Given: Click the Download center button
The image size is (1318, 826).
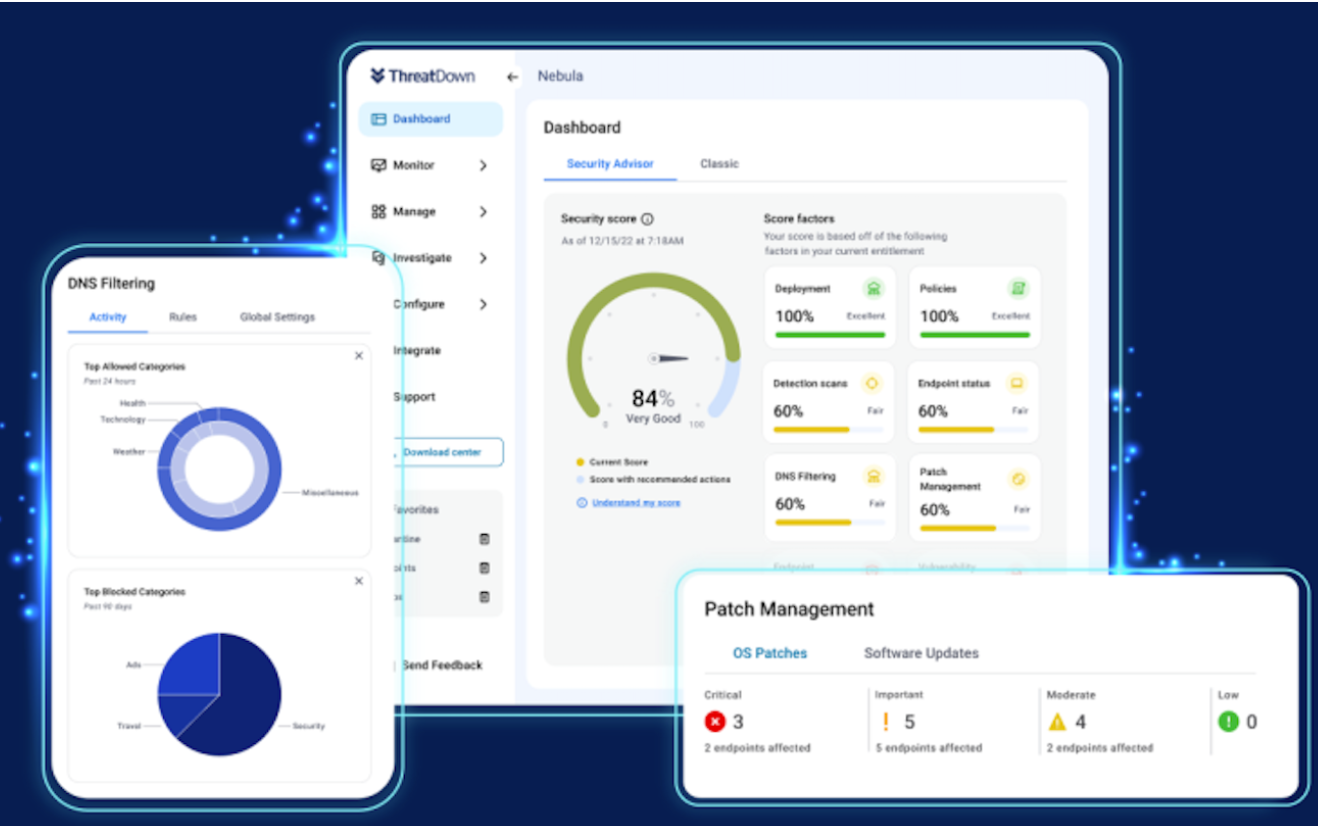Looking at the screenshot, I should [x=442, y=452].
